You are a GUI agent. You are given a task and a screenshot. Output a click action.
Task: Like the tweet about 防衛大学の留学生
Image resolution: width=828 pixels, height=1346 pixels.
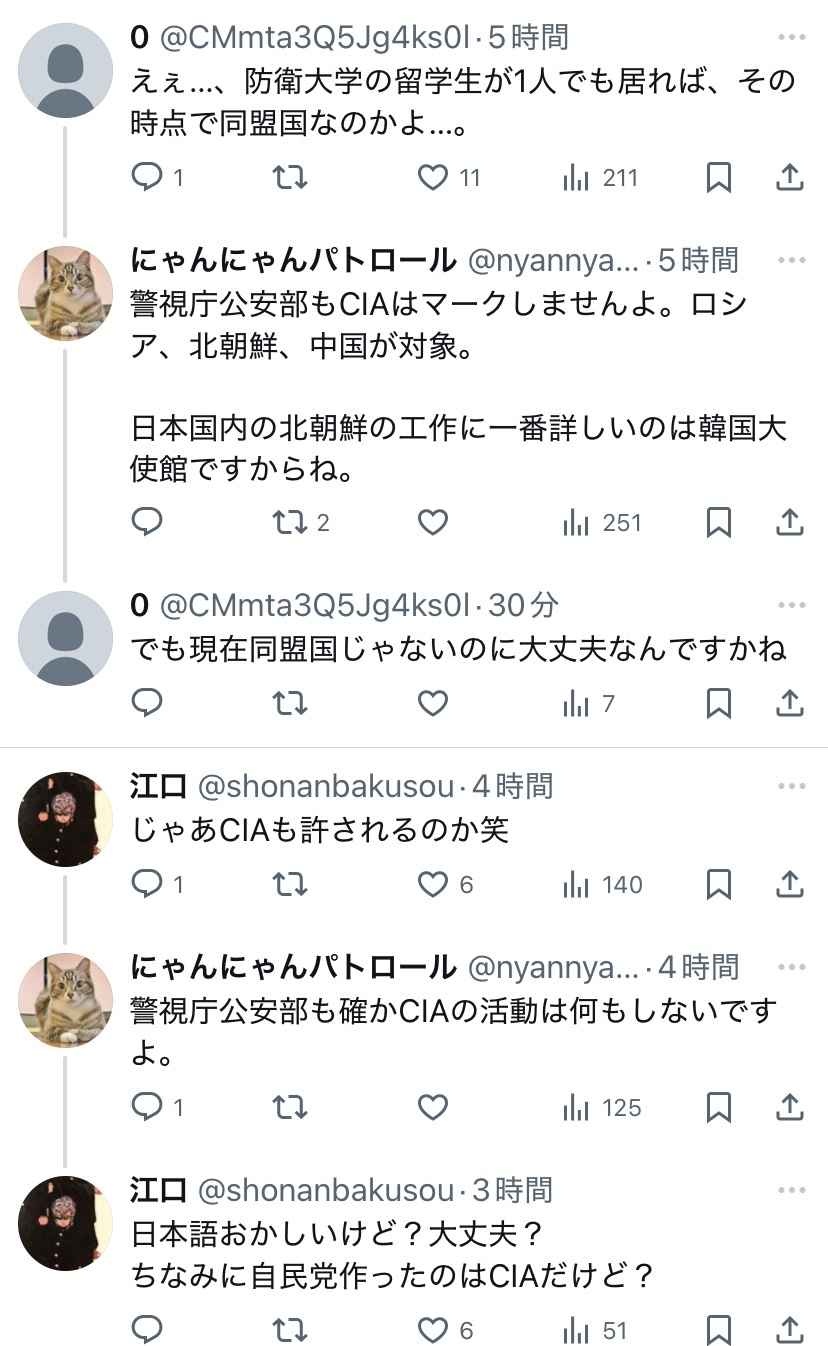432,178
